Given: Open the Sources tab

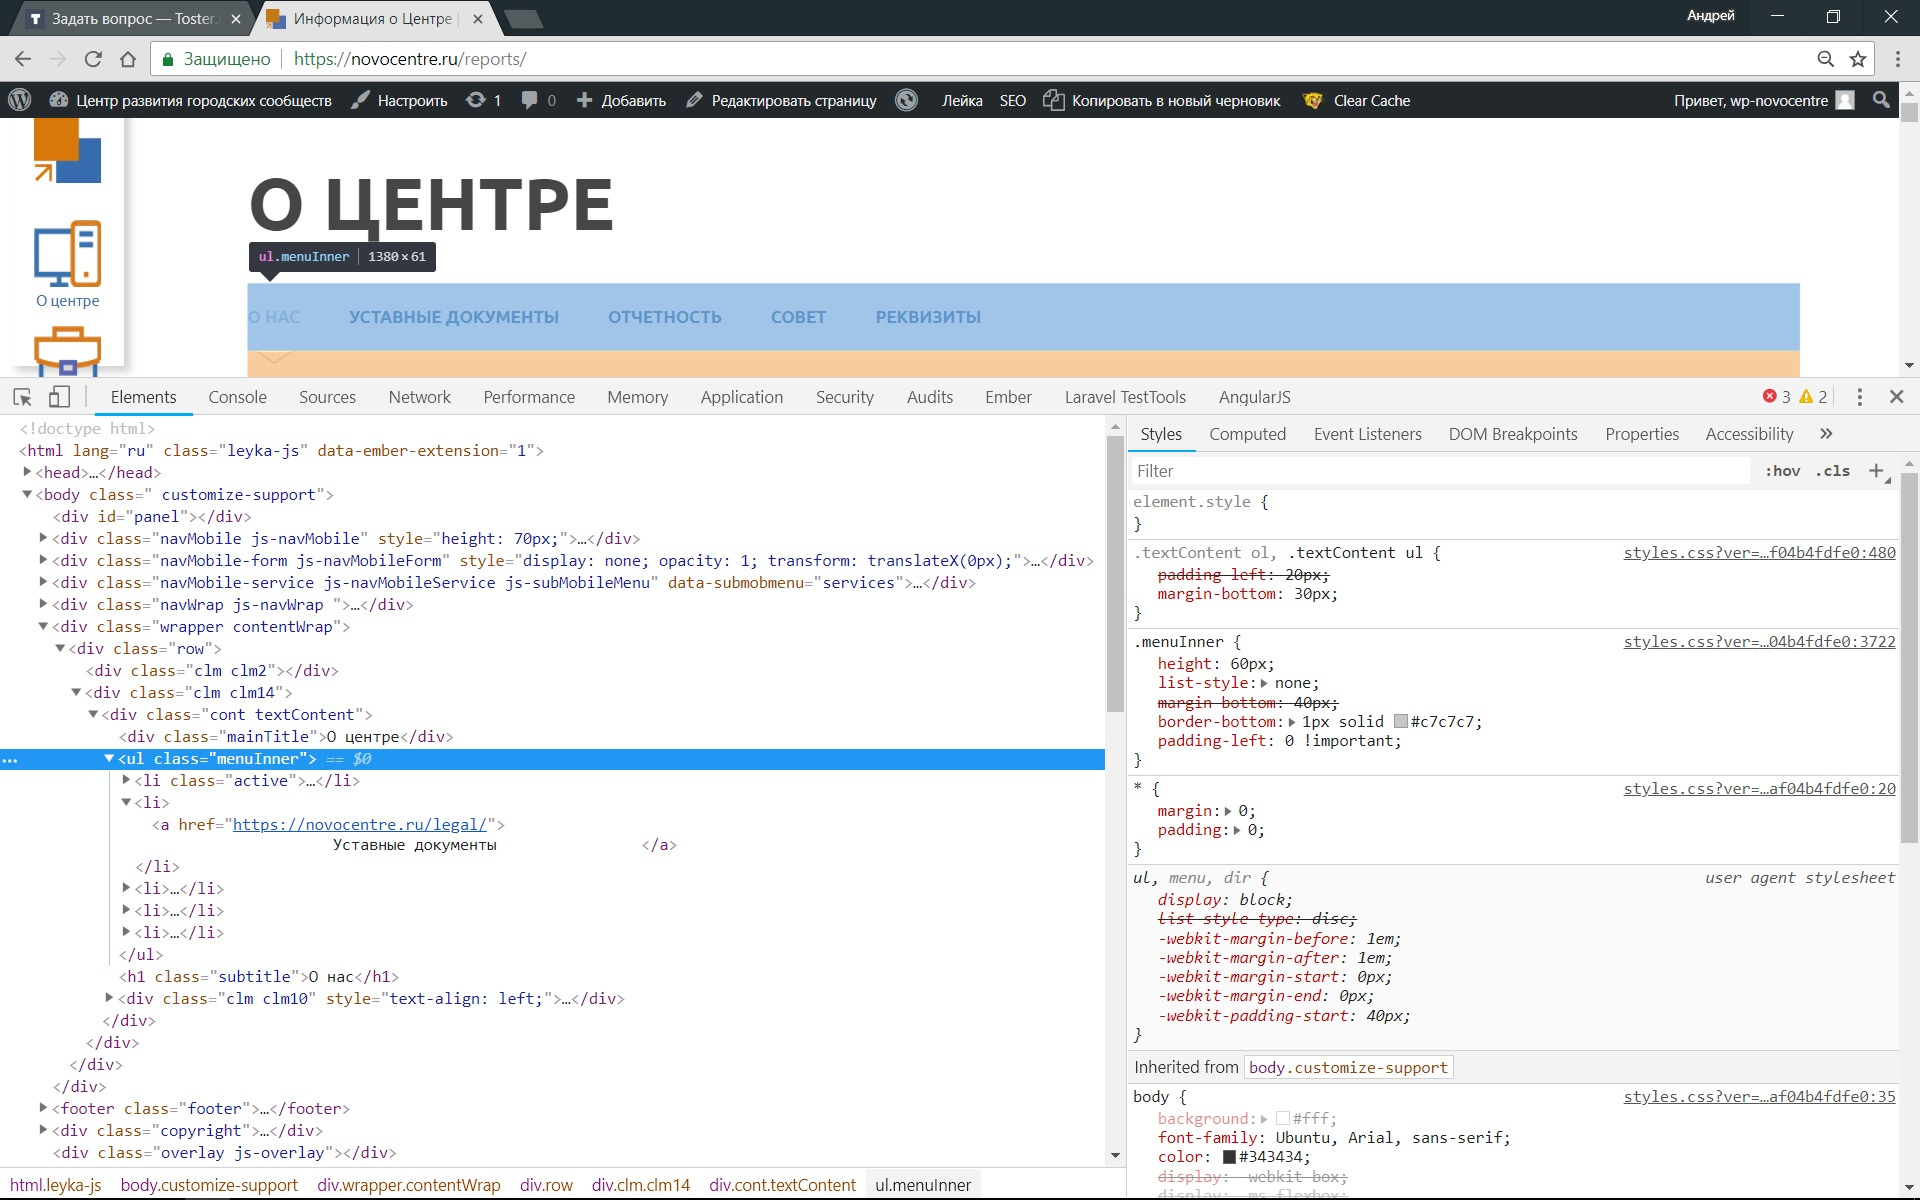Looking at the screenshot, I should (x=327, y=397).
